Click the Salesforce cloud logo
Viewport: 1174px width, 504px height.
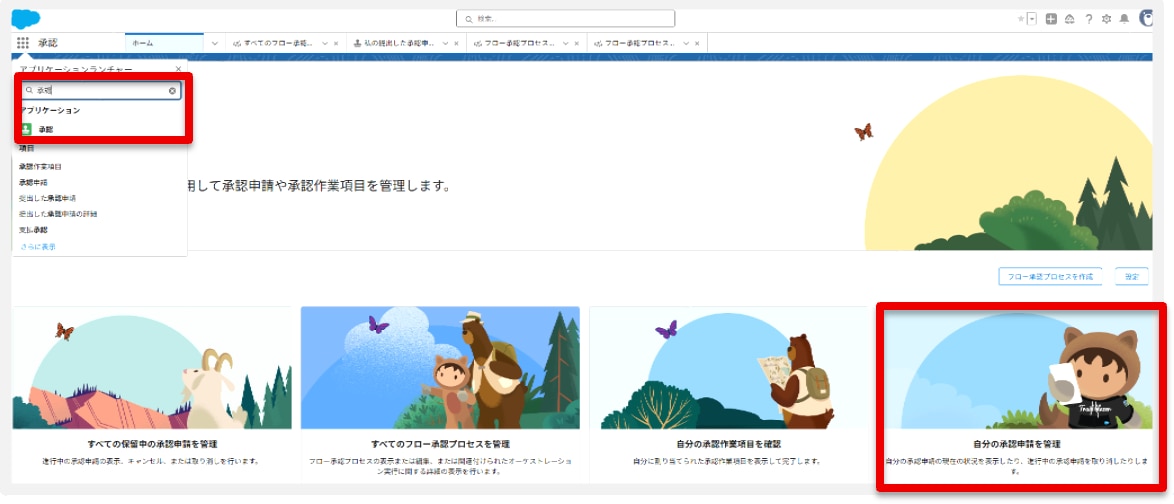pos(26,18)
